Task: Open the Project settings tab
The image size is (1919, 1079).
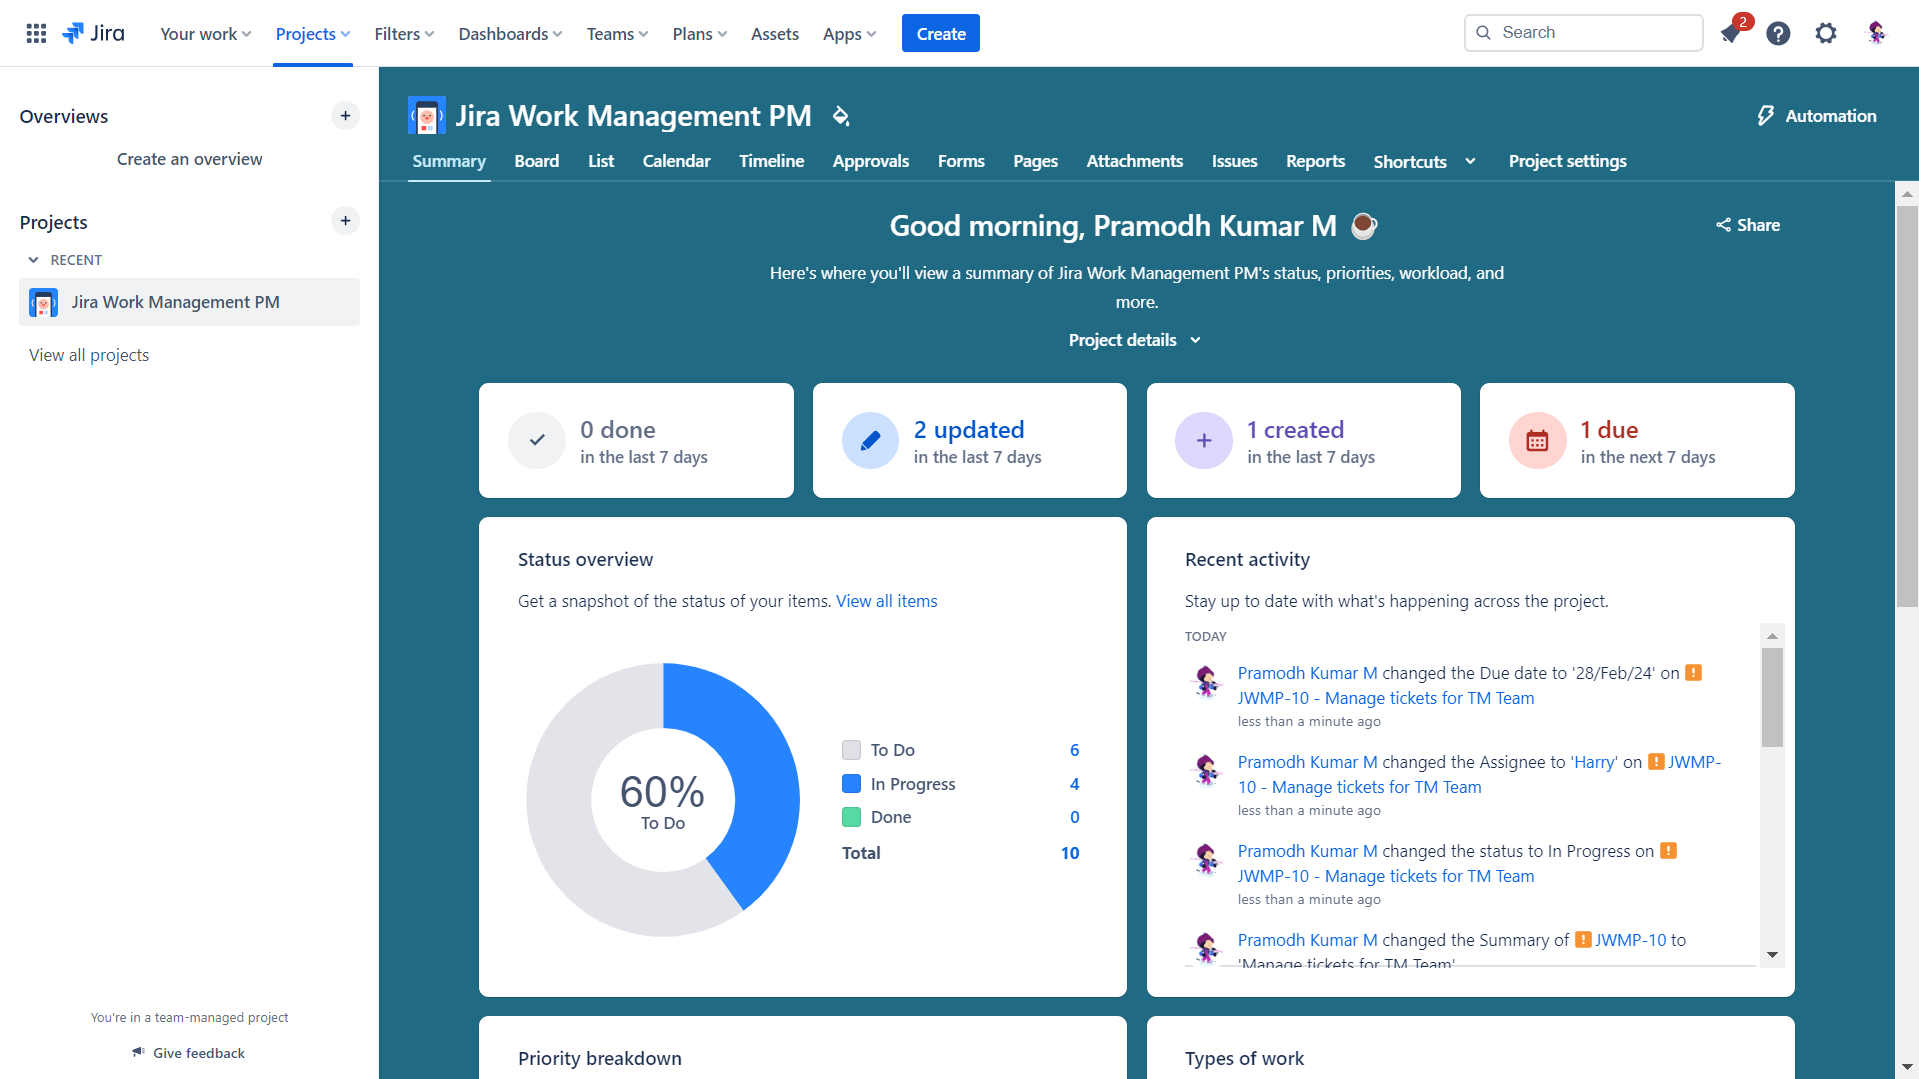Action: [1567, 161]
